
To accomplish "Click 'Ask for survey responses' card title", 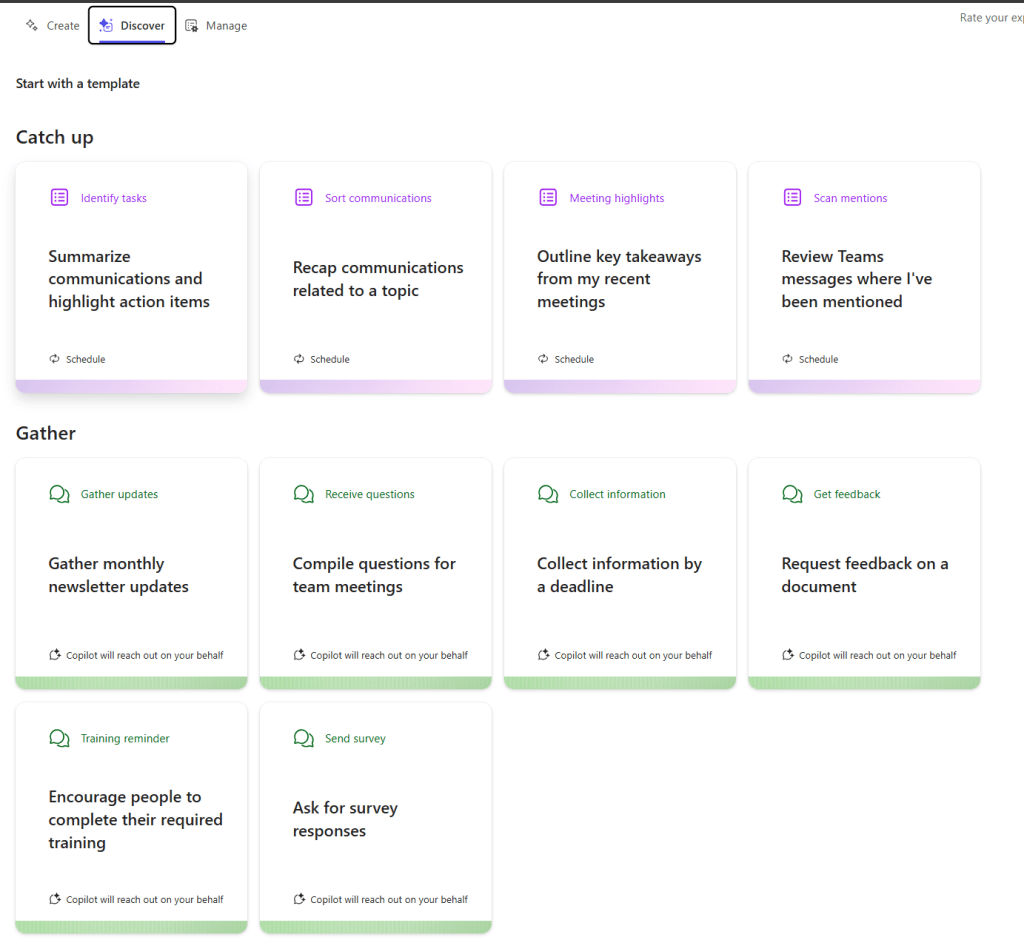I will click(345, 819).
